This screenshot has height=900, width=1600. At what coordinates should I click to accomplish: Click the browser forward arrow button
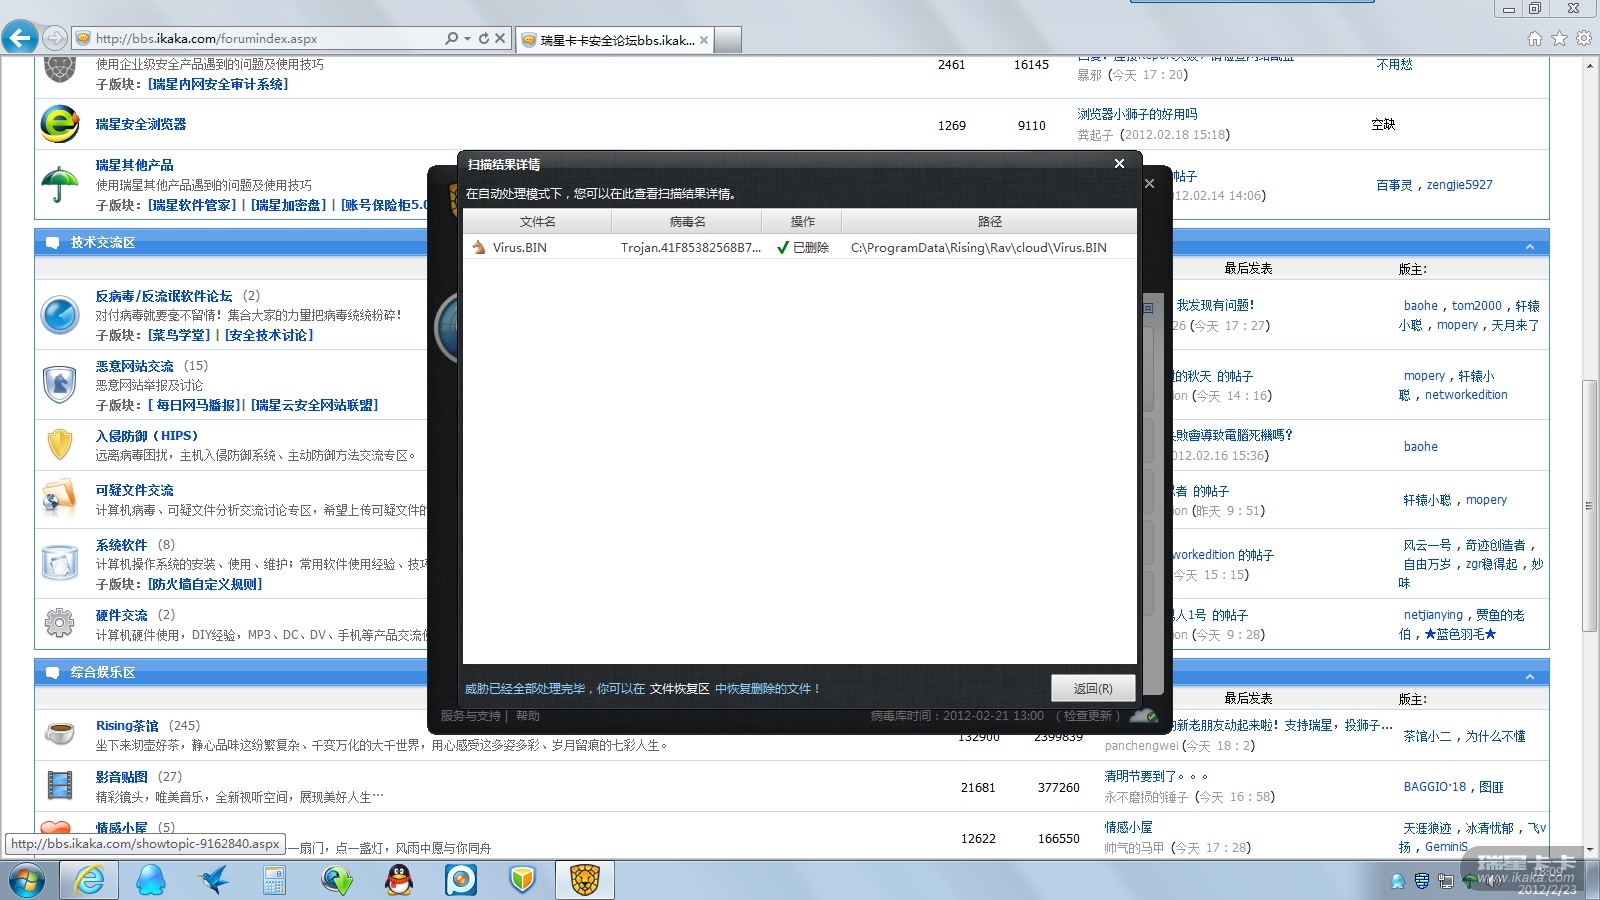coord(55,39)
